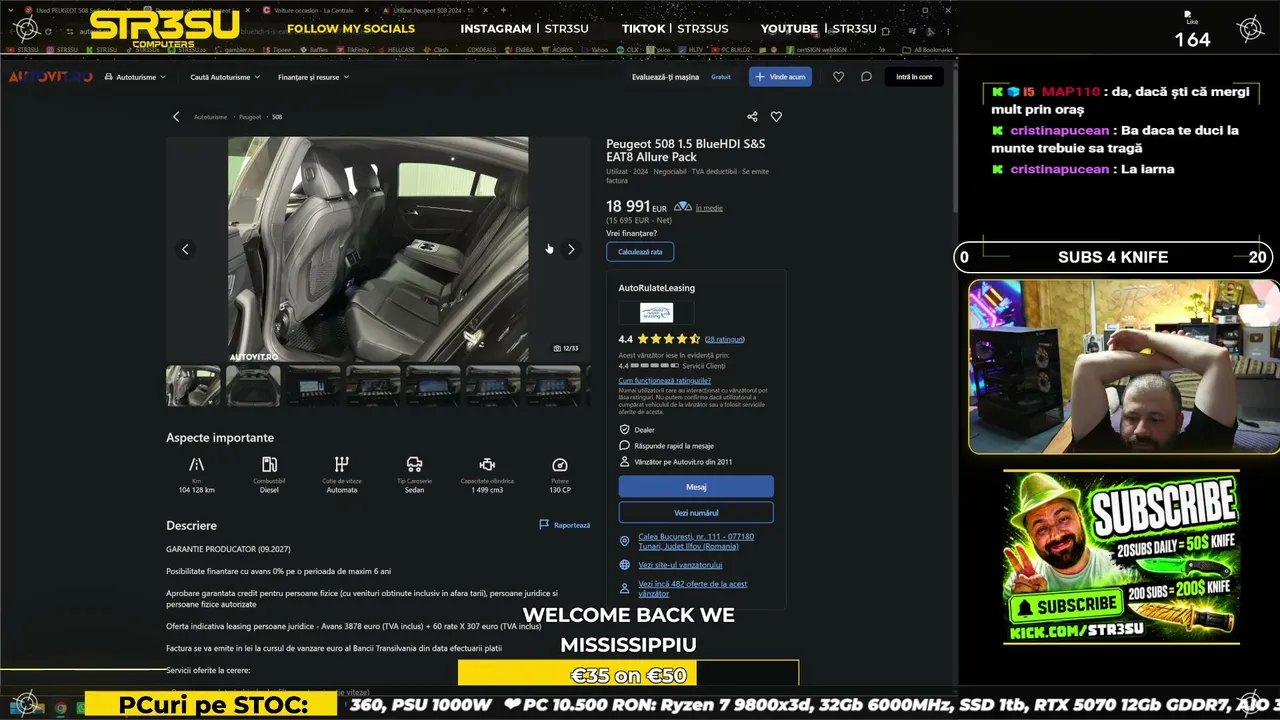Click the GARANTIE PRODUCATOR (09.2027) line

(228, 549)
